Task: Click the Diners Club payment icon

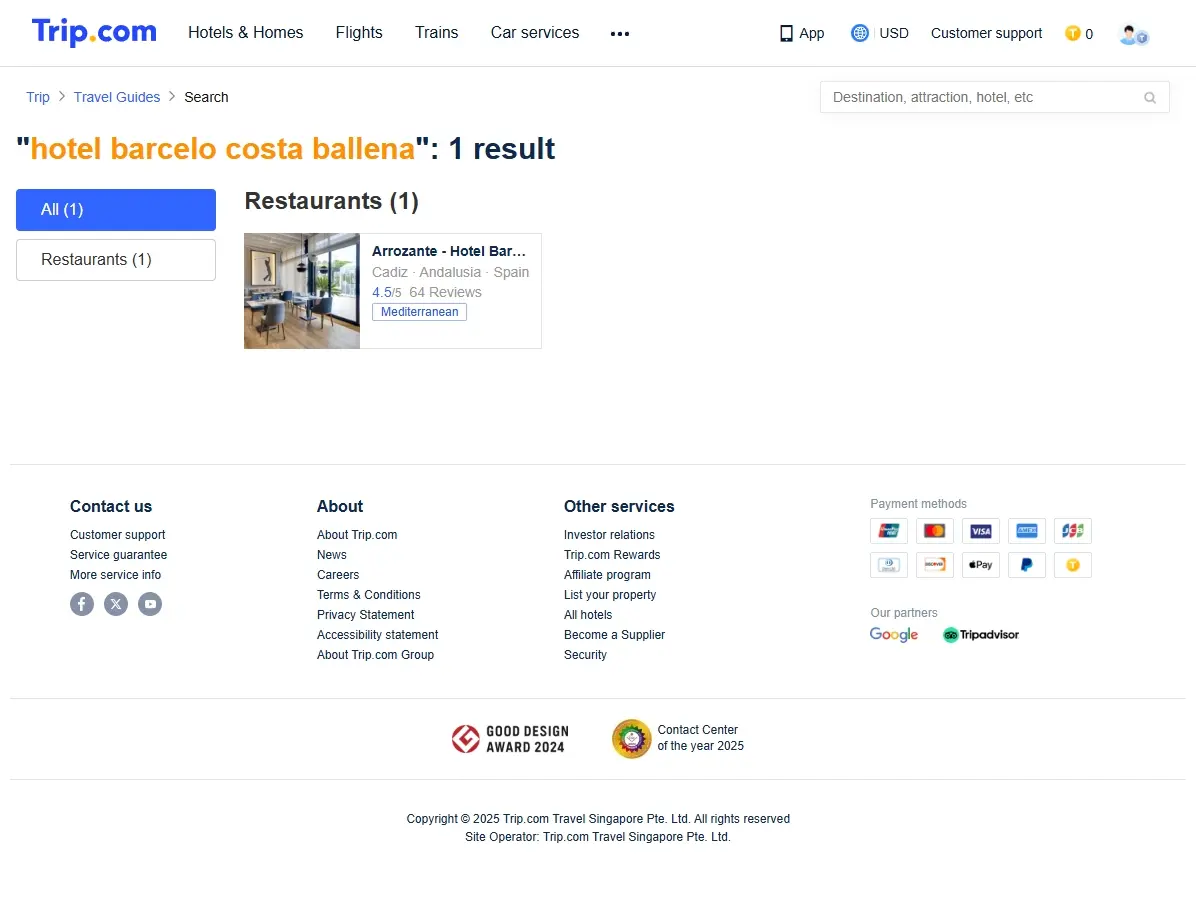Action: click(889, 565)
